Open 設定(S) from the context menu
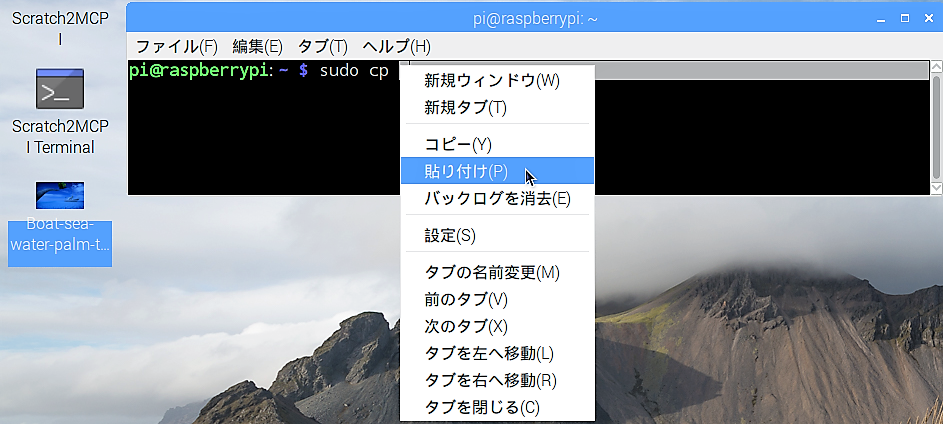The width and height of the screenshot is (943, 424). (x=497, y=235)
